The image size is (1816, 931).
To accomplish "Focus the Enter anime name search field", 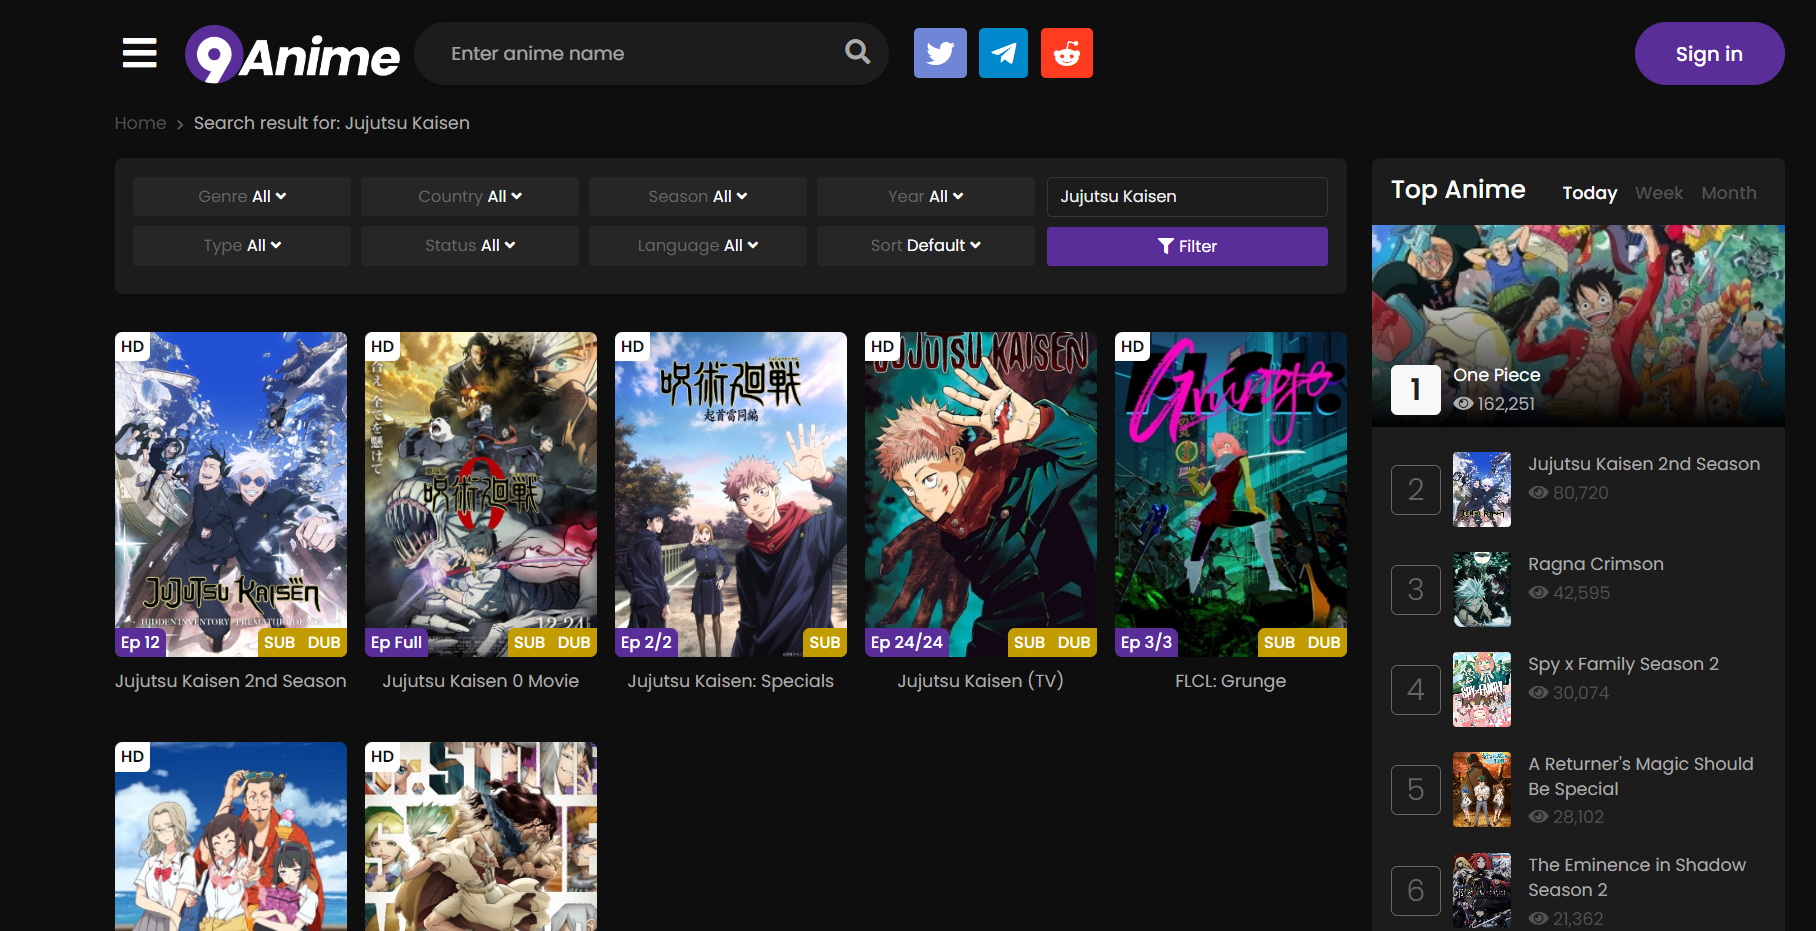I will 640,54.
